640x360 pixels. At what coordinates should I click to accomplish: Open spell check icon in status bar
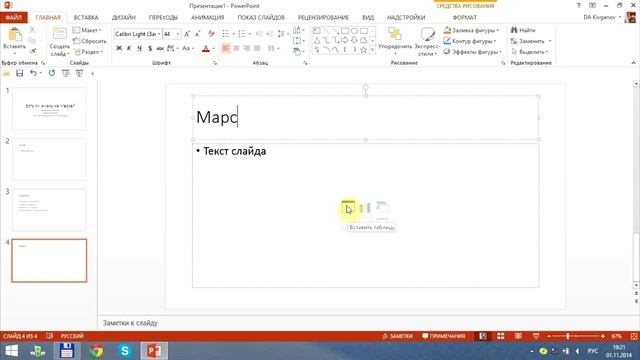(49, 336)
